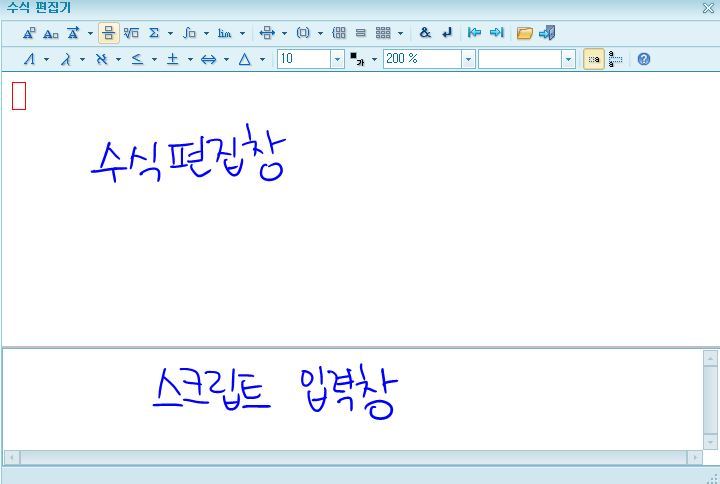Insert a vertical pile template
Image resolution: width=720 pixels, height=484 pixels.
coord(361,33)
